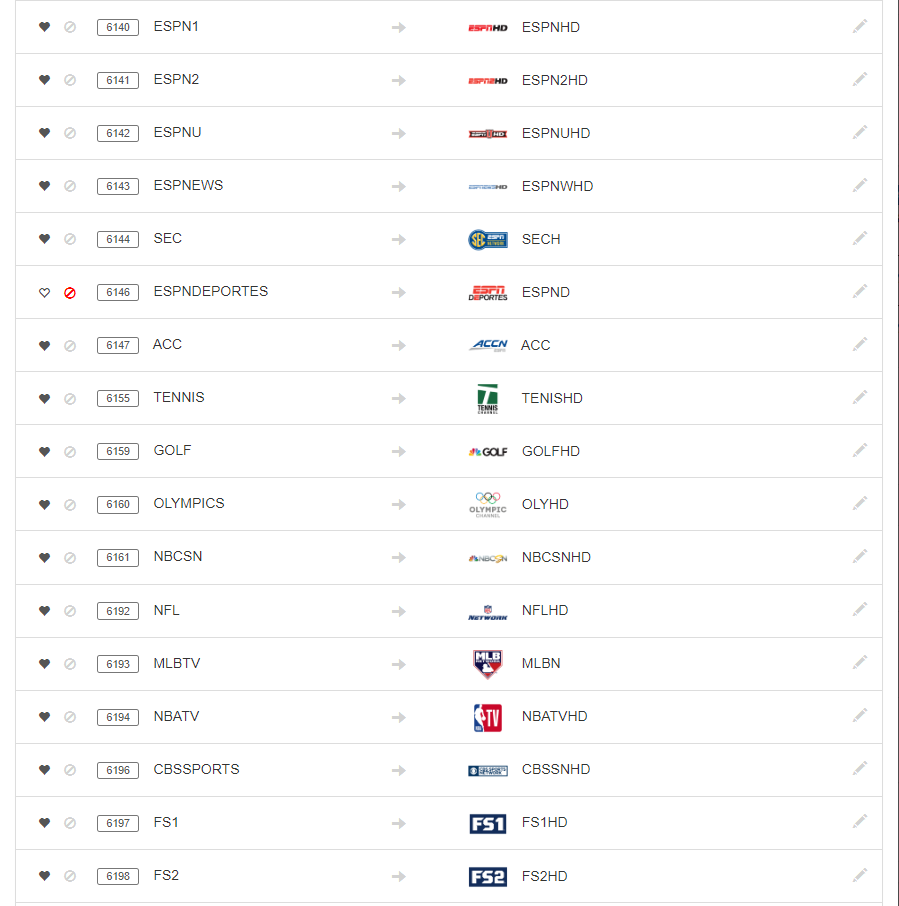Click the ESPN Deportes channel logo

pos(488,292)
